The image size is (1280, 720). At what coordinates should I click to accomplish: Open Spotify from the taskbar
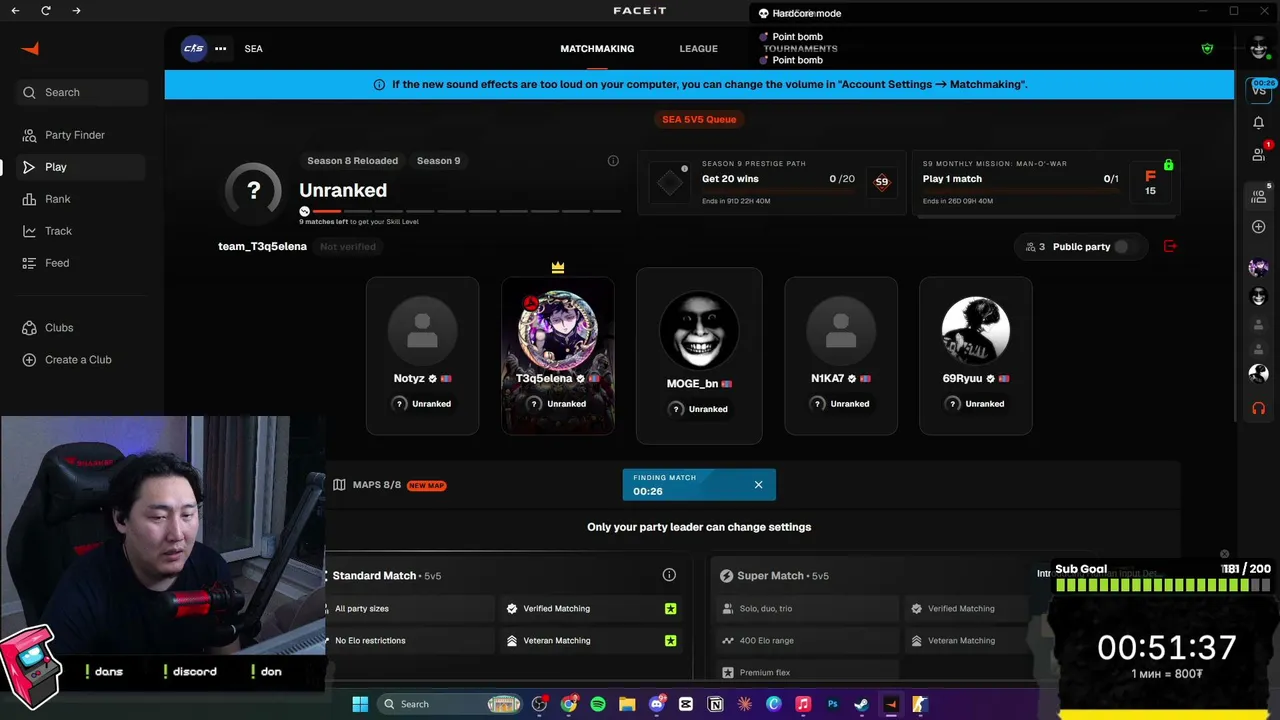click(598, 704)
